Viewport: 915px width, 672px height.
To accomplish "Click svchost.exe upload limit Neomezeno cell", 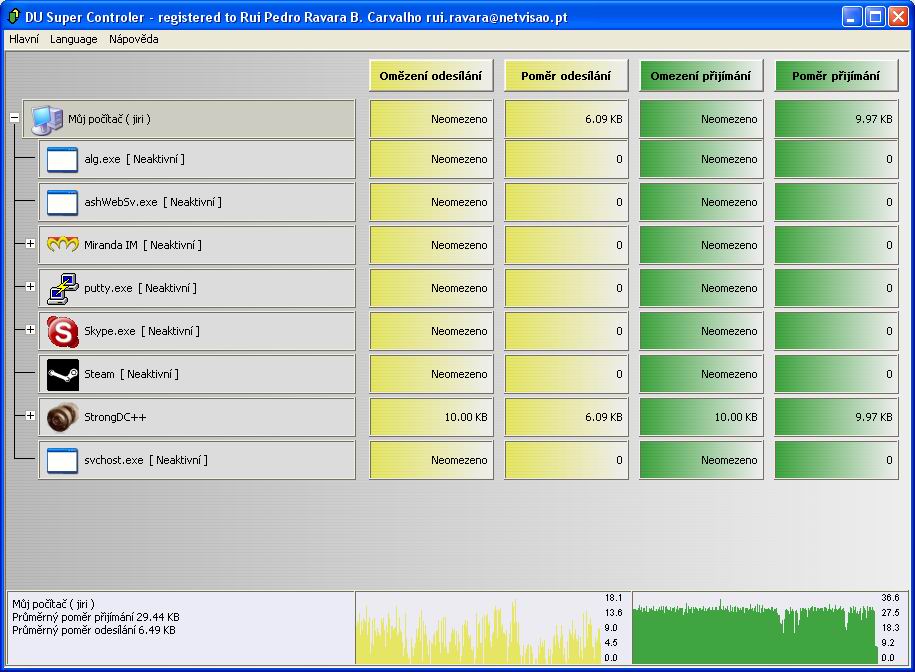I will tap(431, 460).
